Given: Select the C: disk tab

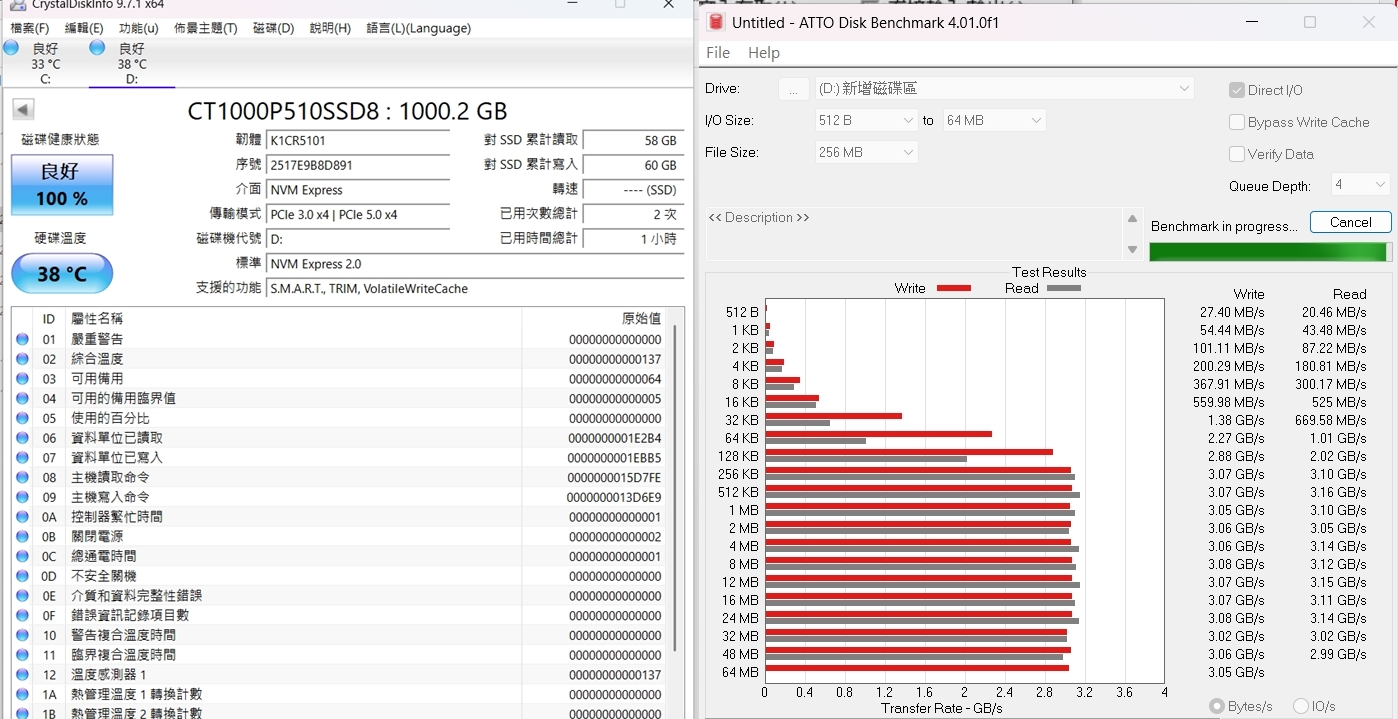Looking at the screenshot, I should (x=46, y=63).
